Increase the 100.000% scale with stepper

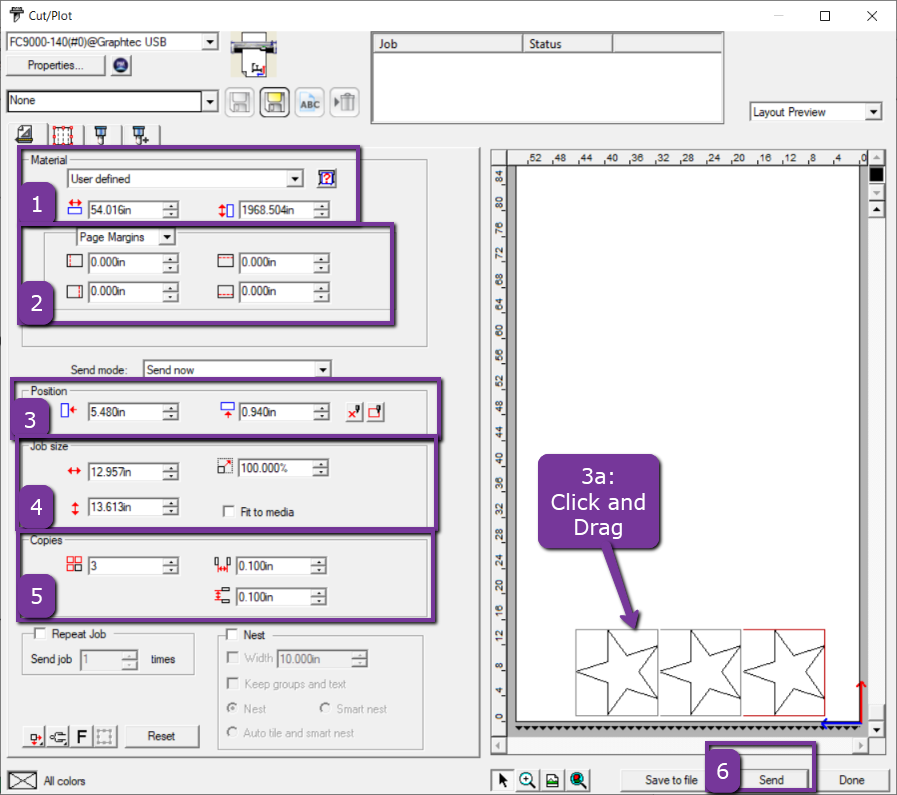click(x=321, y=464)
